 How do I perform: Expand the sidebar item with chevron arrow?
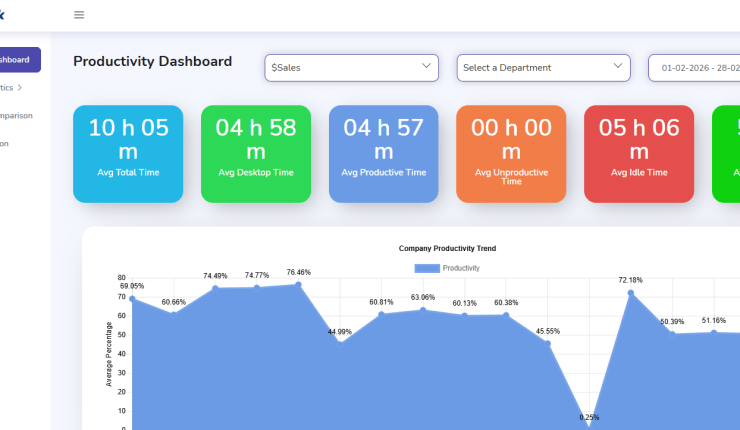pyautogui.click(x=15, y=88)
